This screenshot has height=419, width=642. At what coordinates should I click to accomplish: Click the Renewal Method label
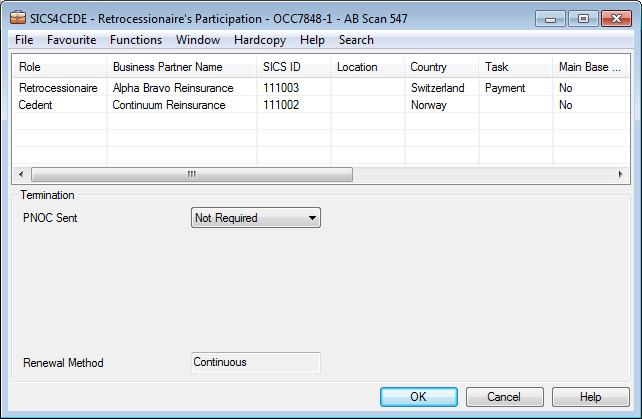[63, 362]
